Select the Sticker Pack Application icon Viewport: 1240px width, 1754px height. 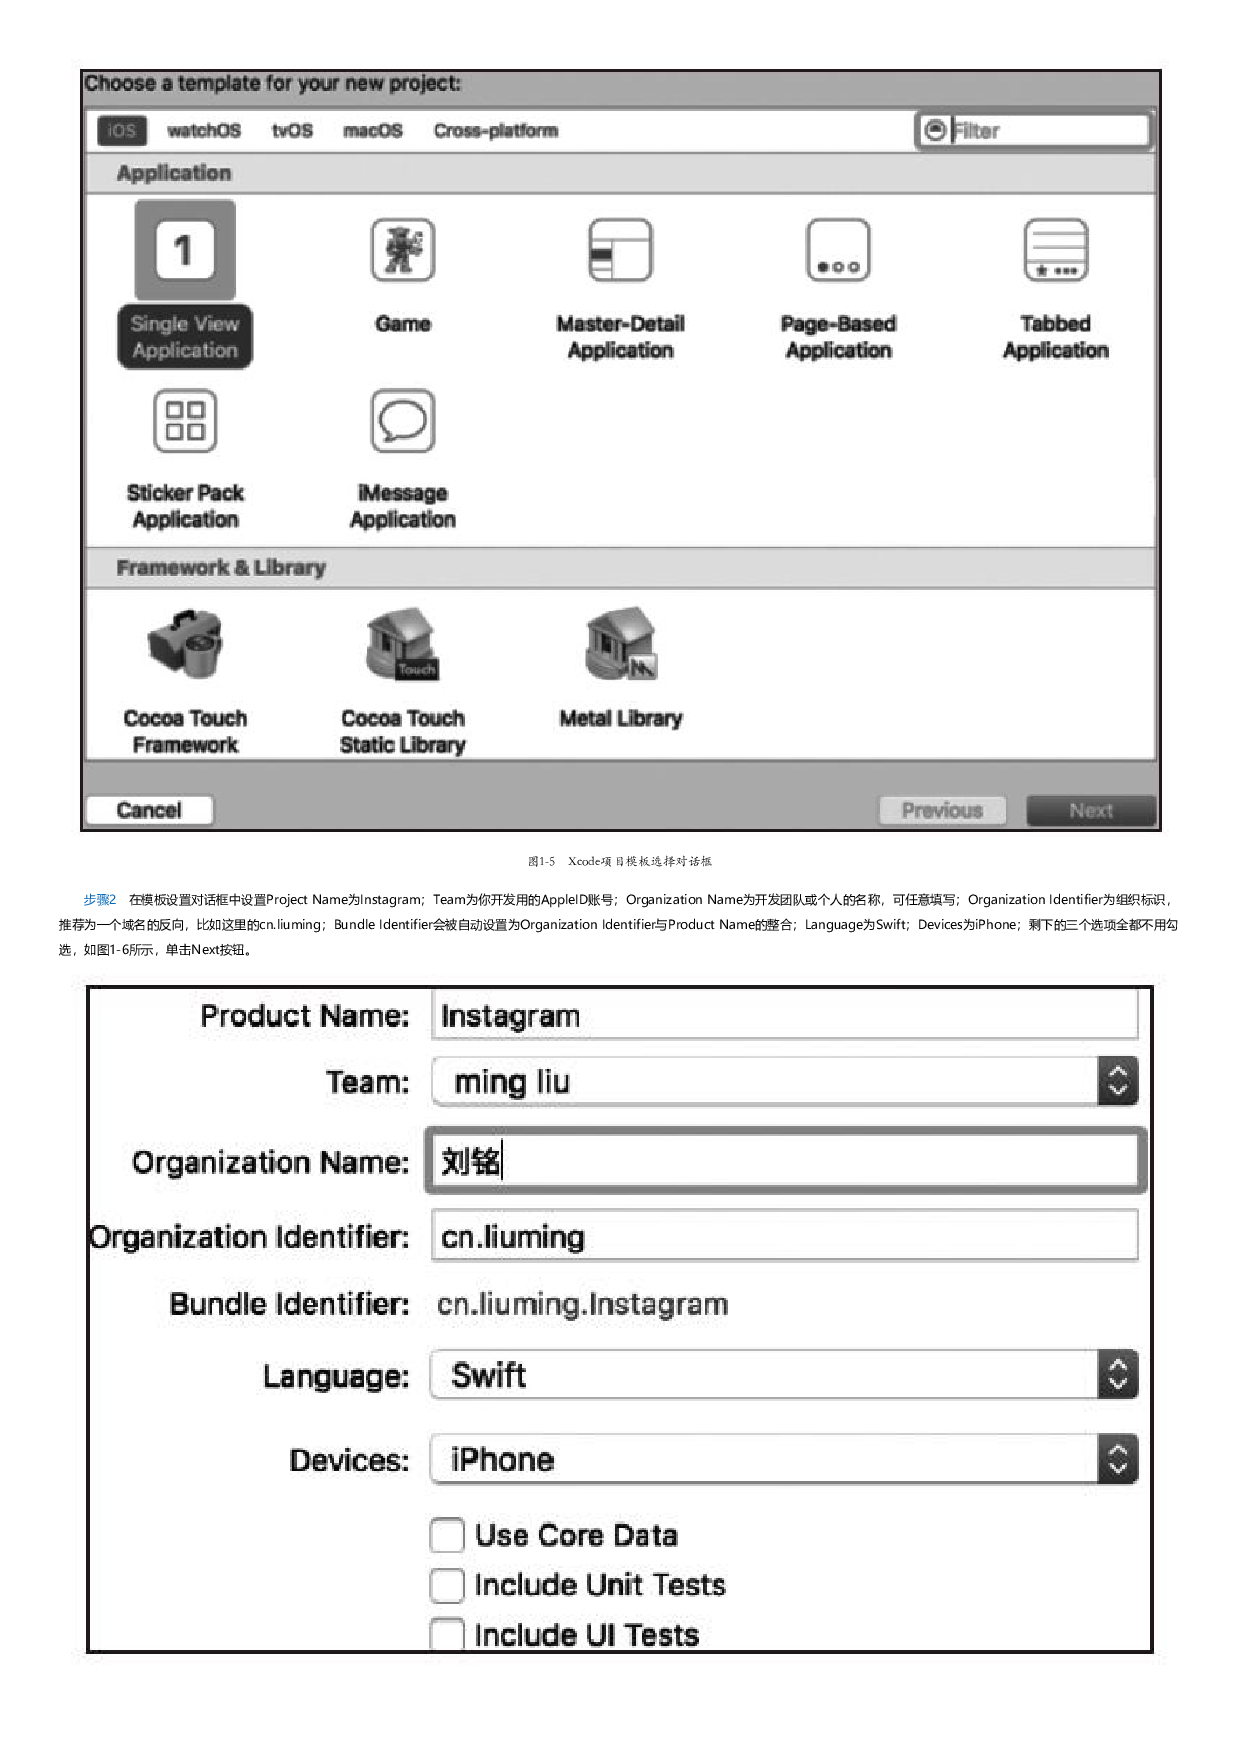[185, 421]
